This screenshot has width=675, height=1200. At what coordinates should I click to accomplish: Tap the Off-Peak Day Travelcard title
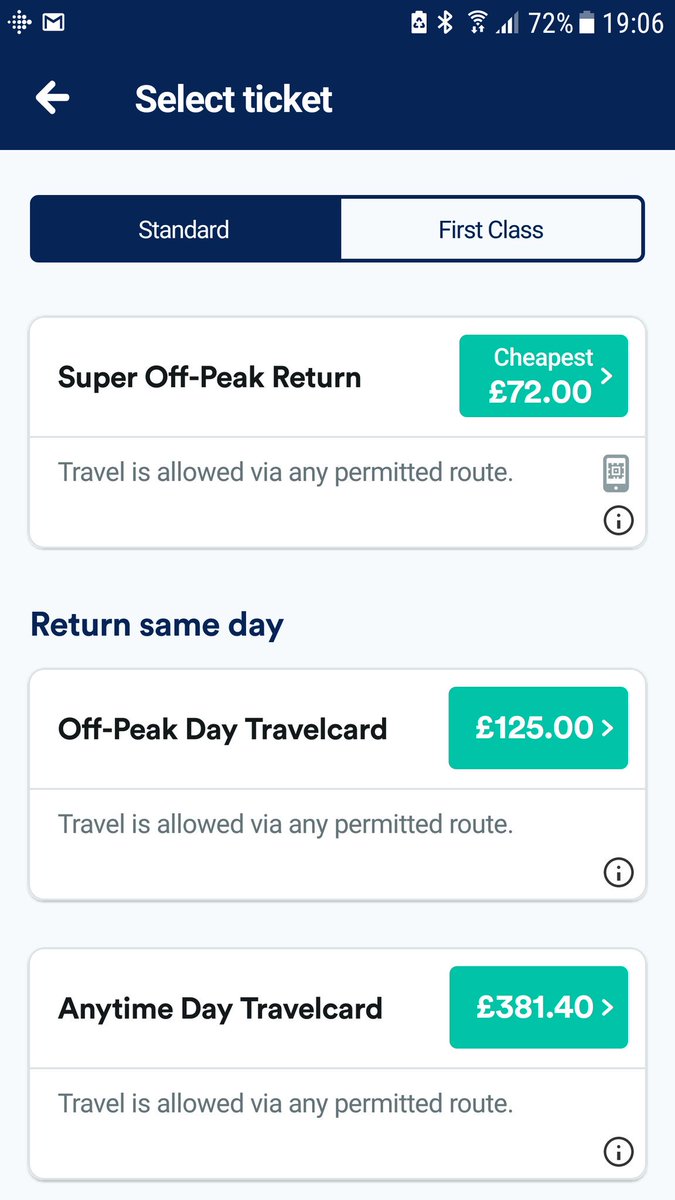pyautogui.click(x=222, y=729)
